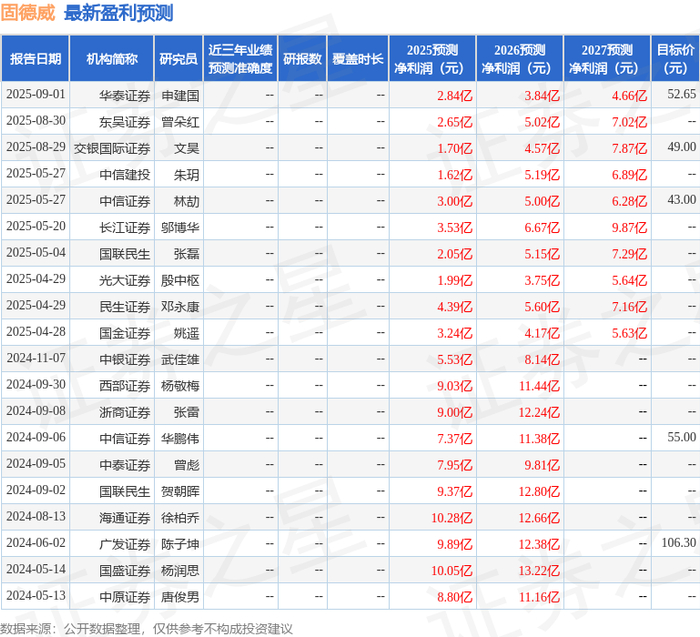700x637 pixels.
Task: Select date cell 2025-05-04
Action: coord(36,252)
